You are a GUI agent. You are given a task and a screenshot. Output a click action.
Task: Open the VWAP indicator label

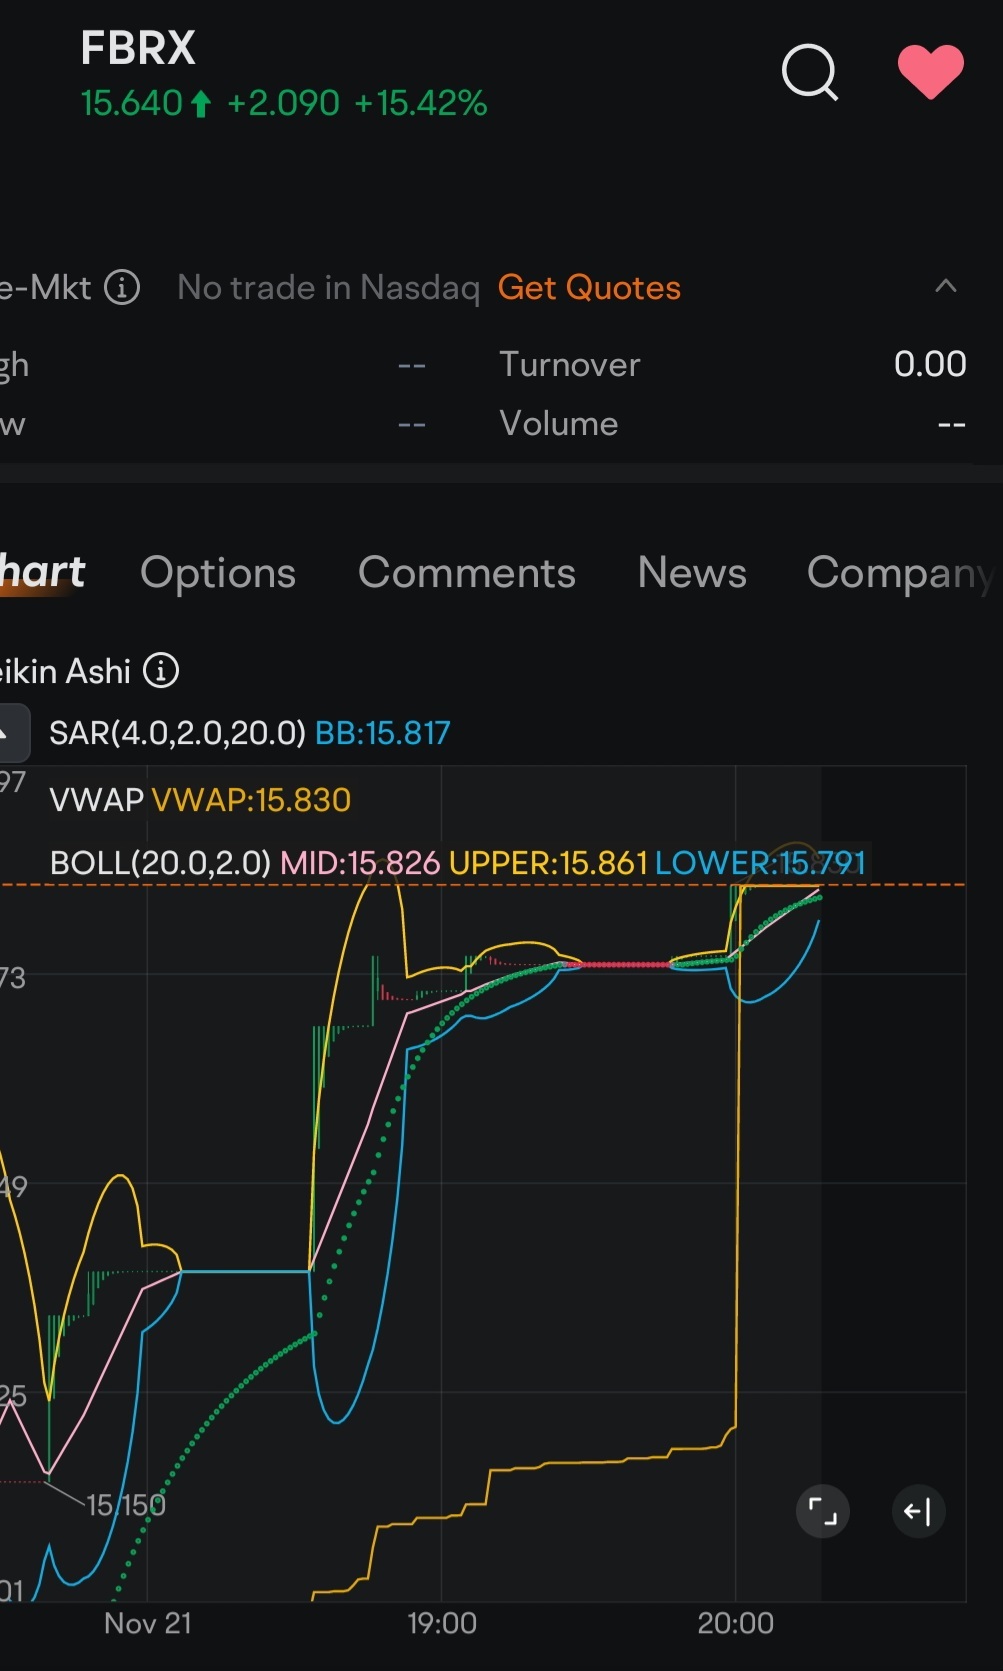96,800
